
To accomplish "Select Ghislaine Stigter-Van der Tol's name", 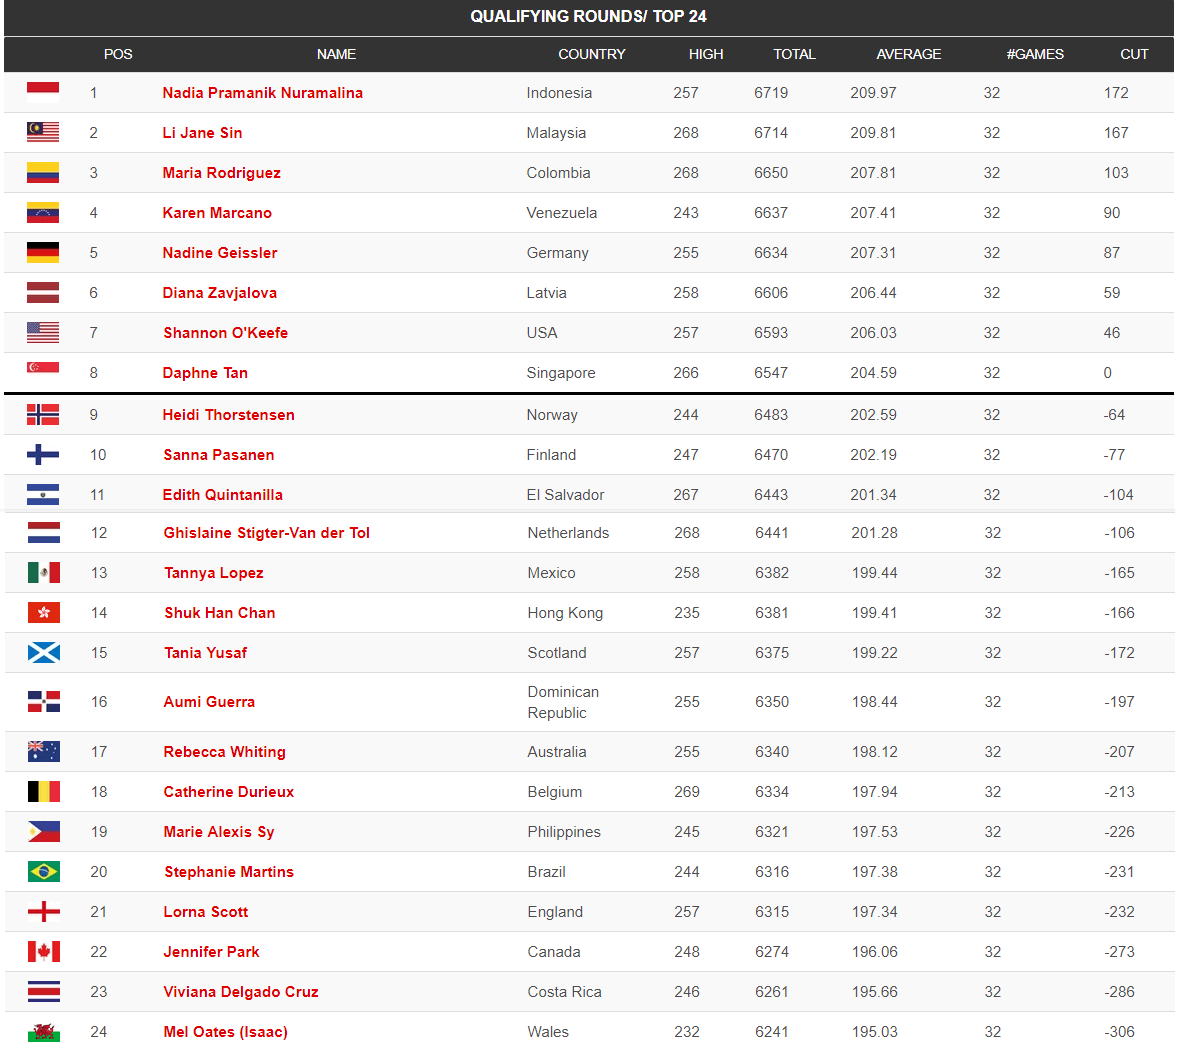I will point(267,533).
